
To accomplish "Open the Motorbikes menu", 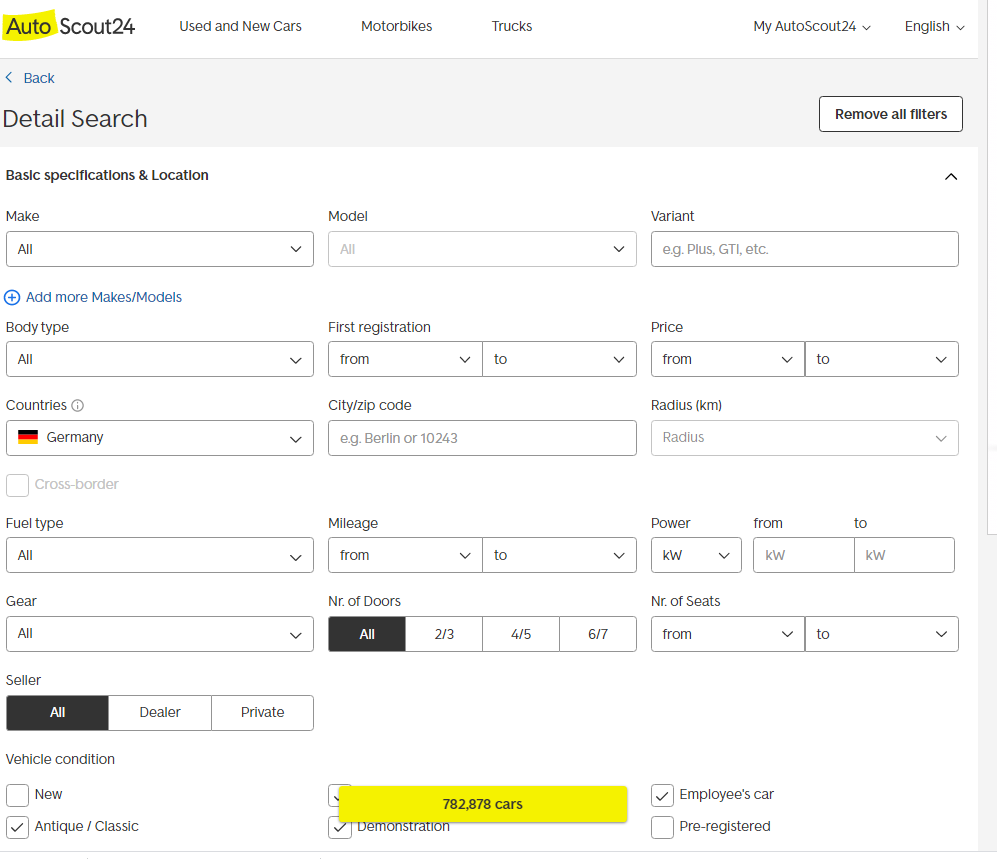I will coord(396,26).
